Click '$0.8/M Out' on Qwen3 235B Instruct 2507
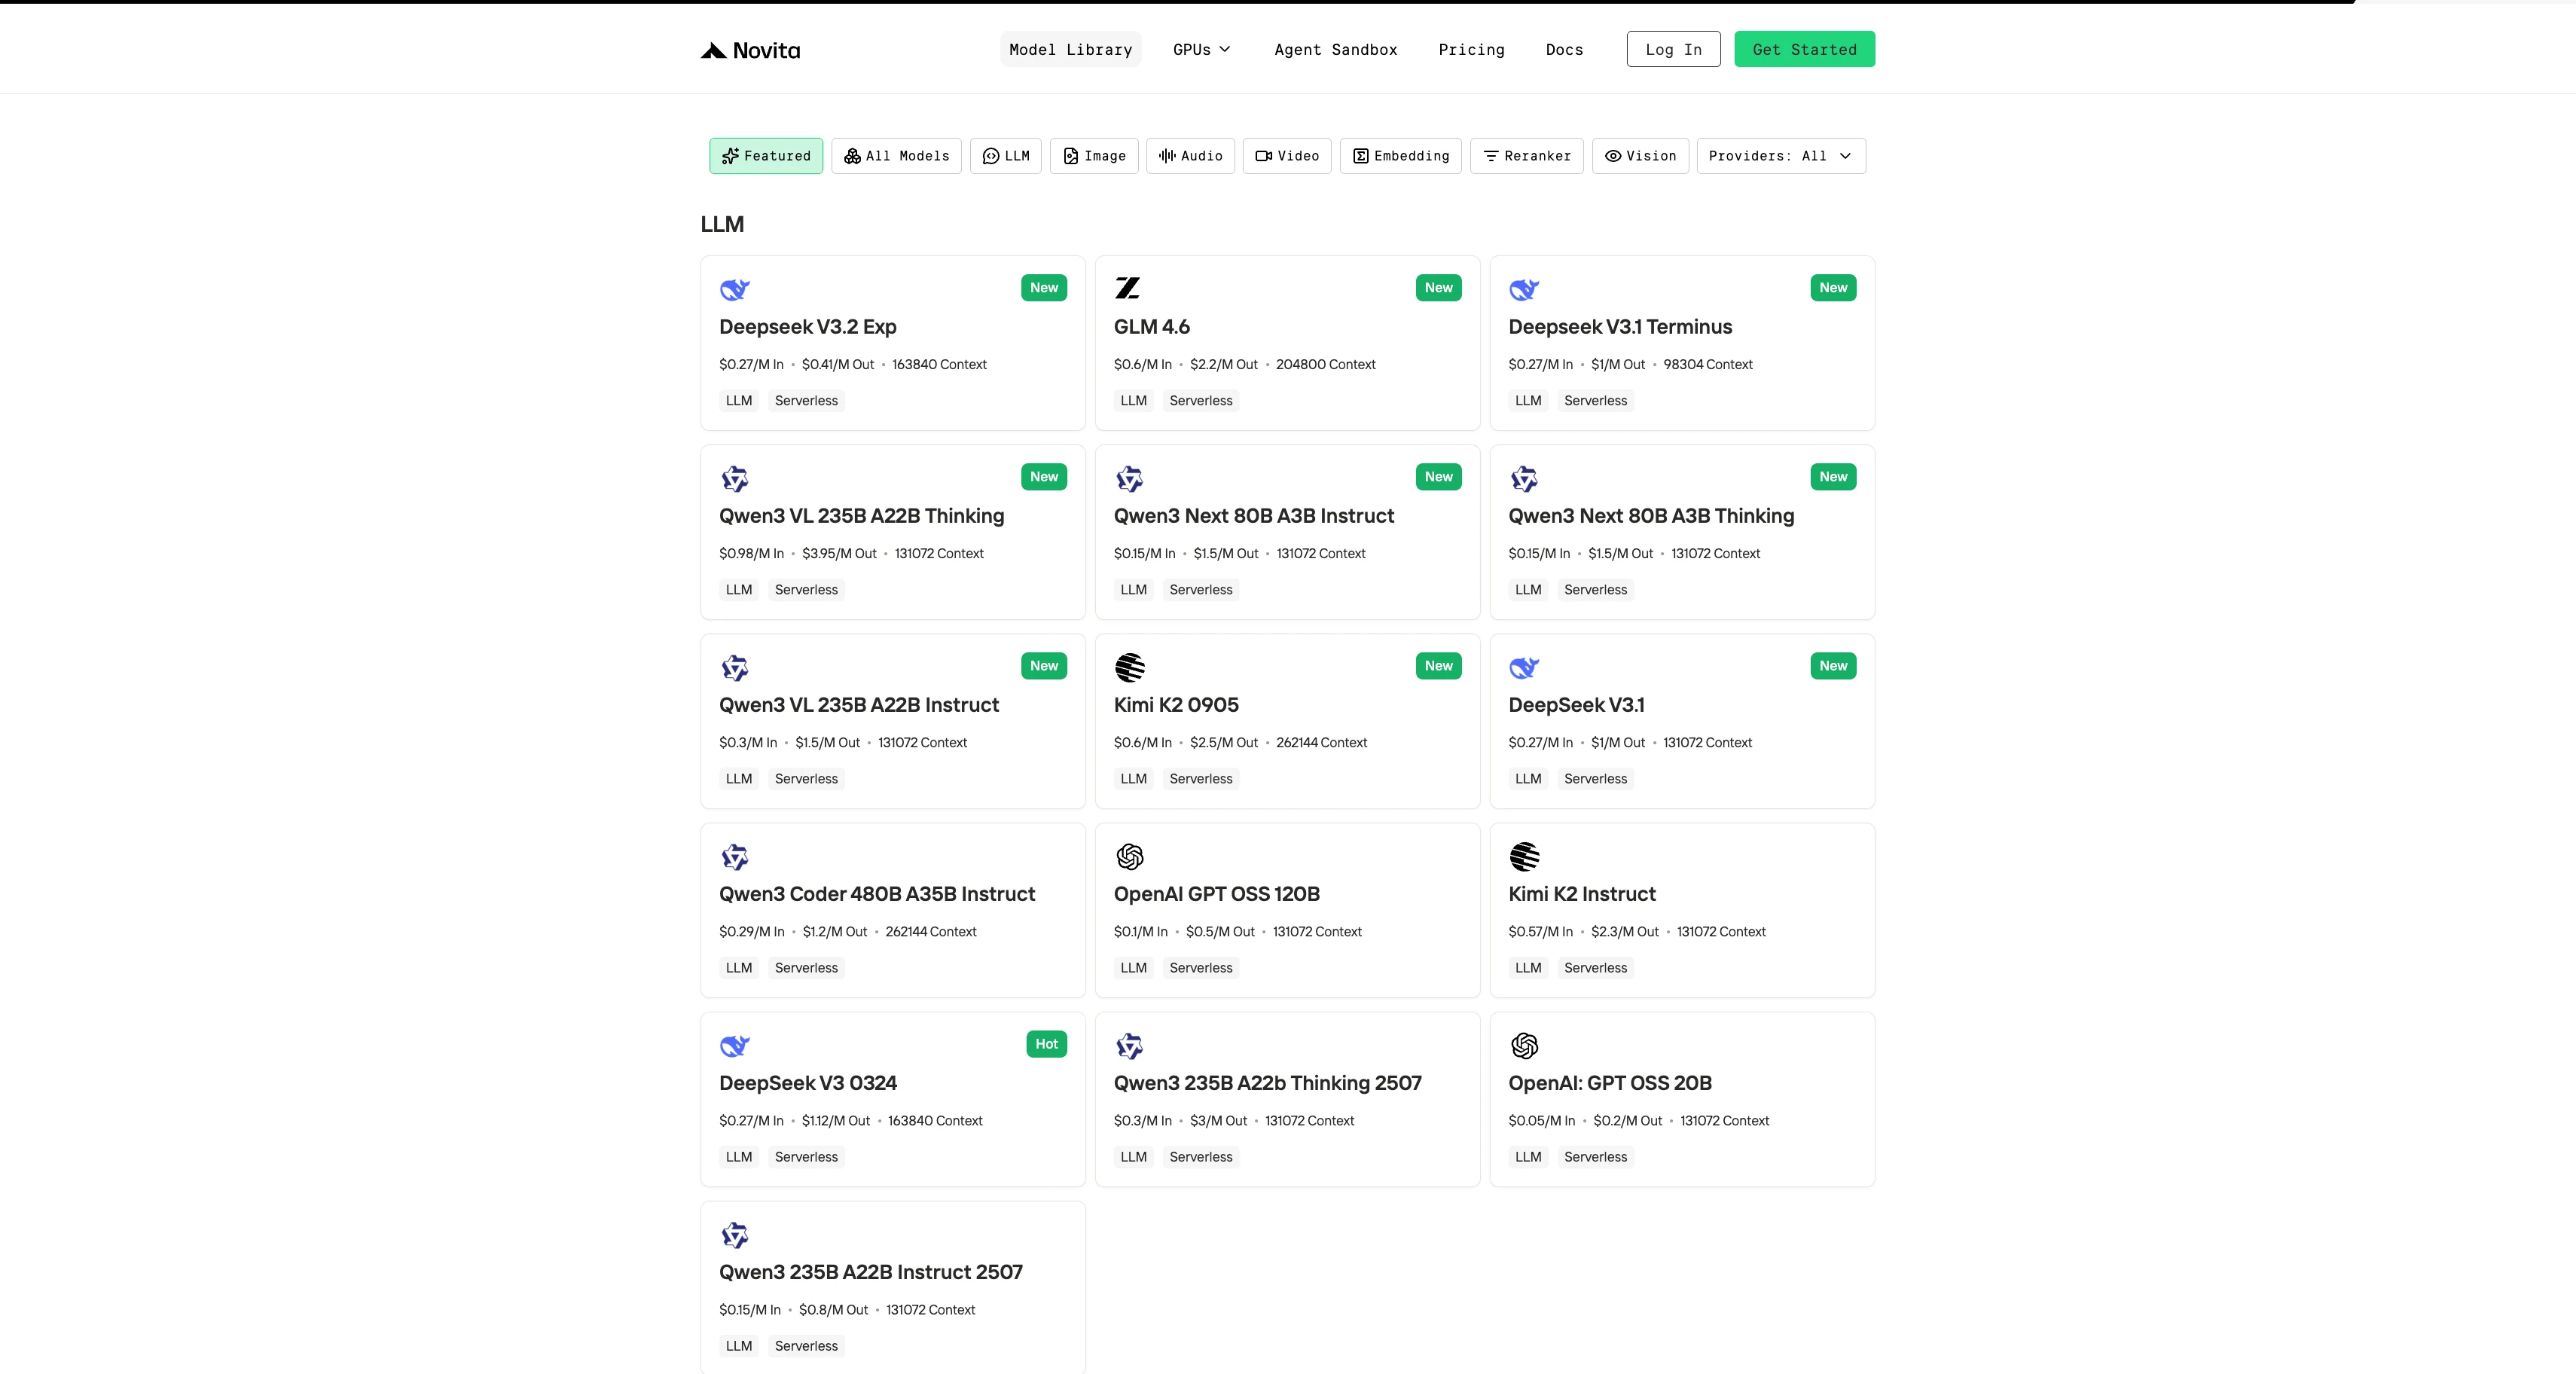The height and width of the screenshot is (1374, 2576). tap(833, 1310)
